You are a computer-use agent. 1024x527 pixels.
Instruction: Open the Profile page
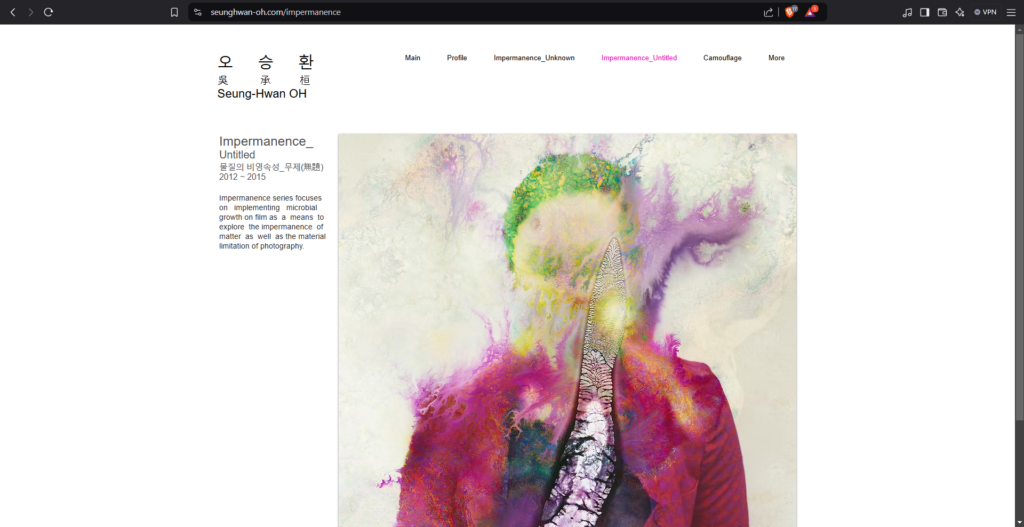(x=457, y=58)
